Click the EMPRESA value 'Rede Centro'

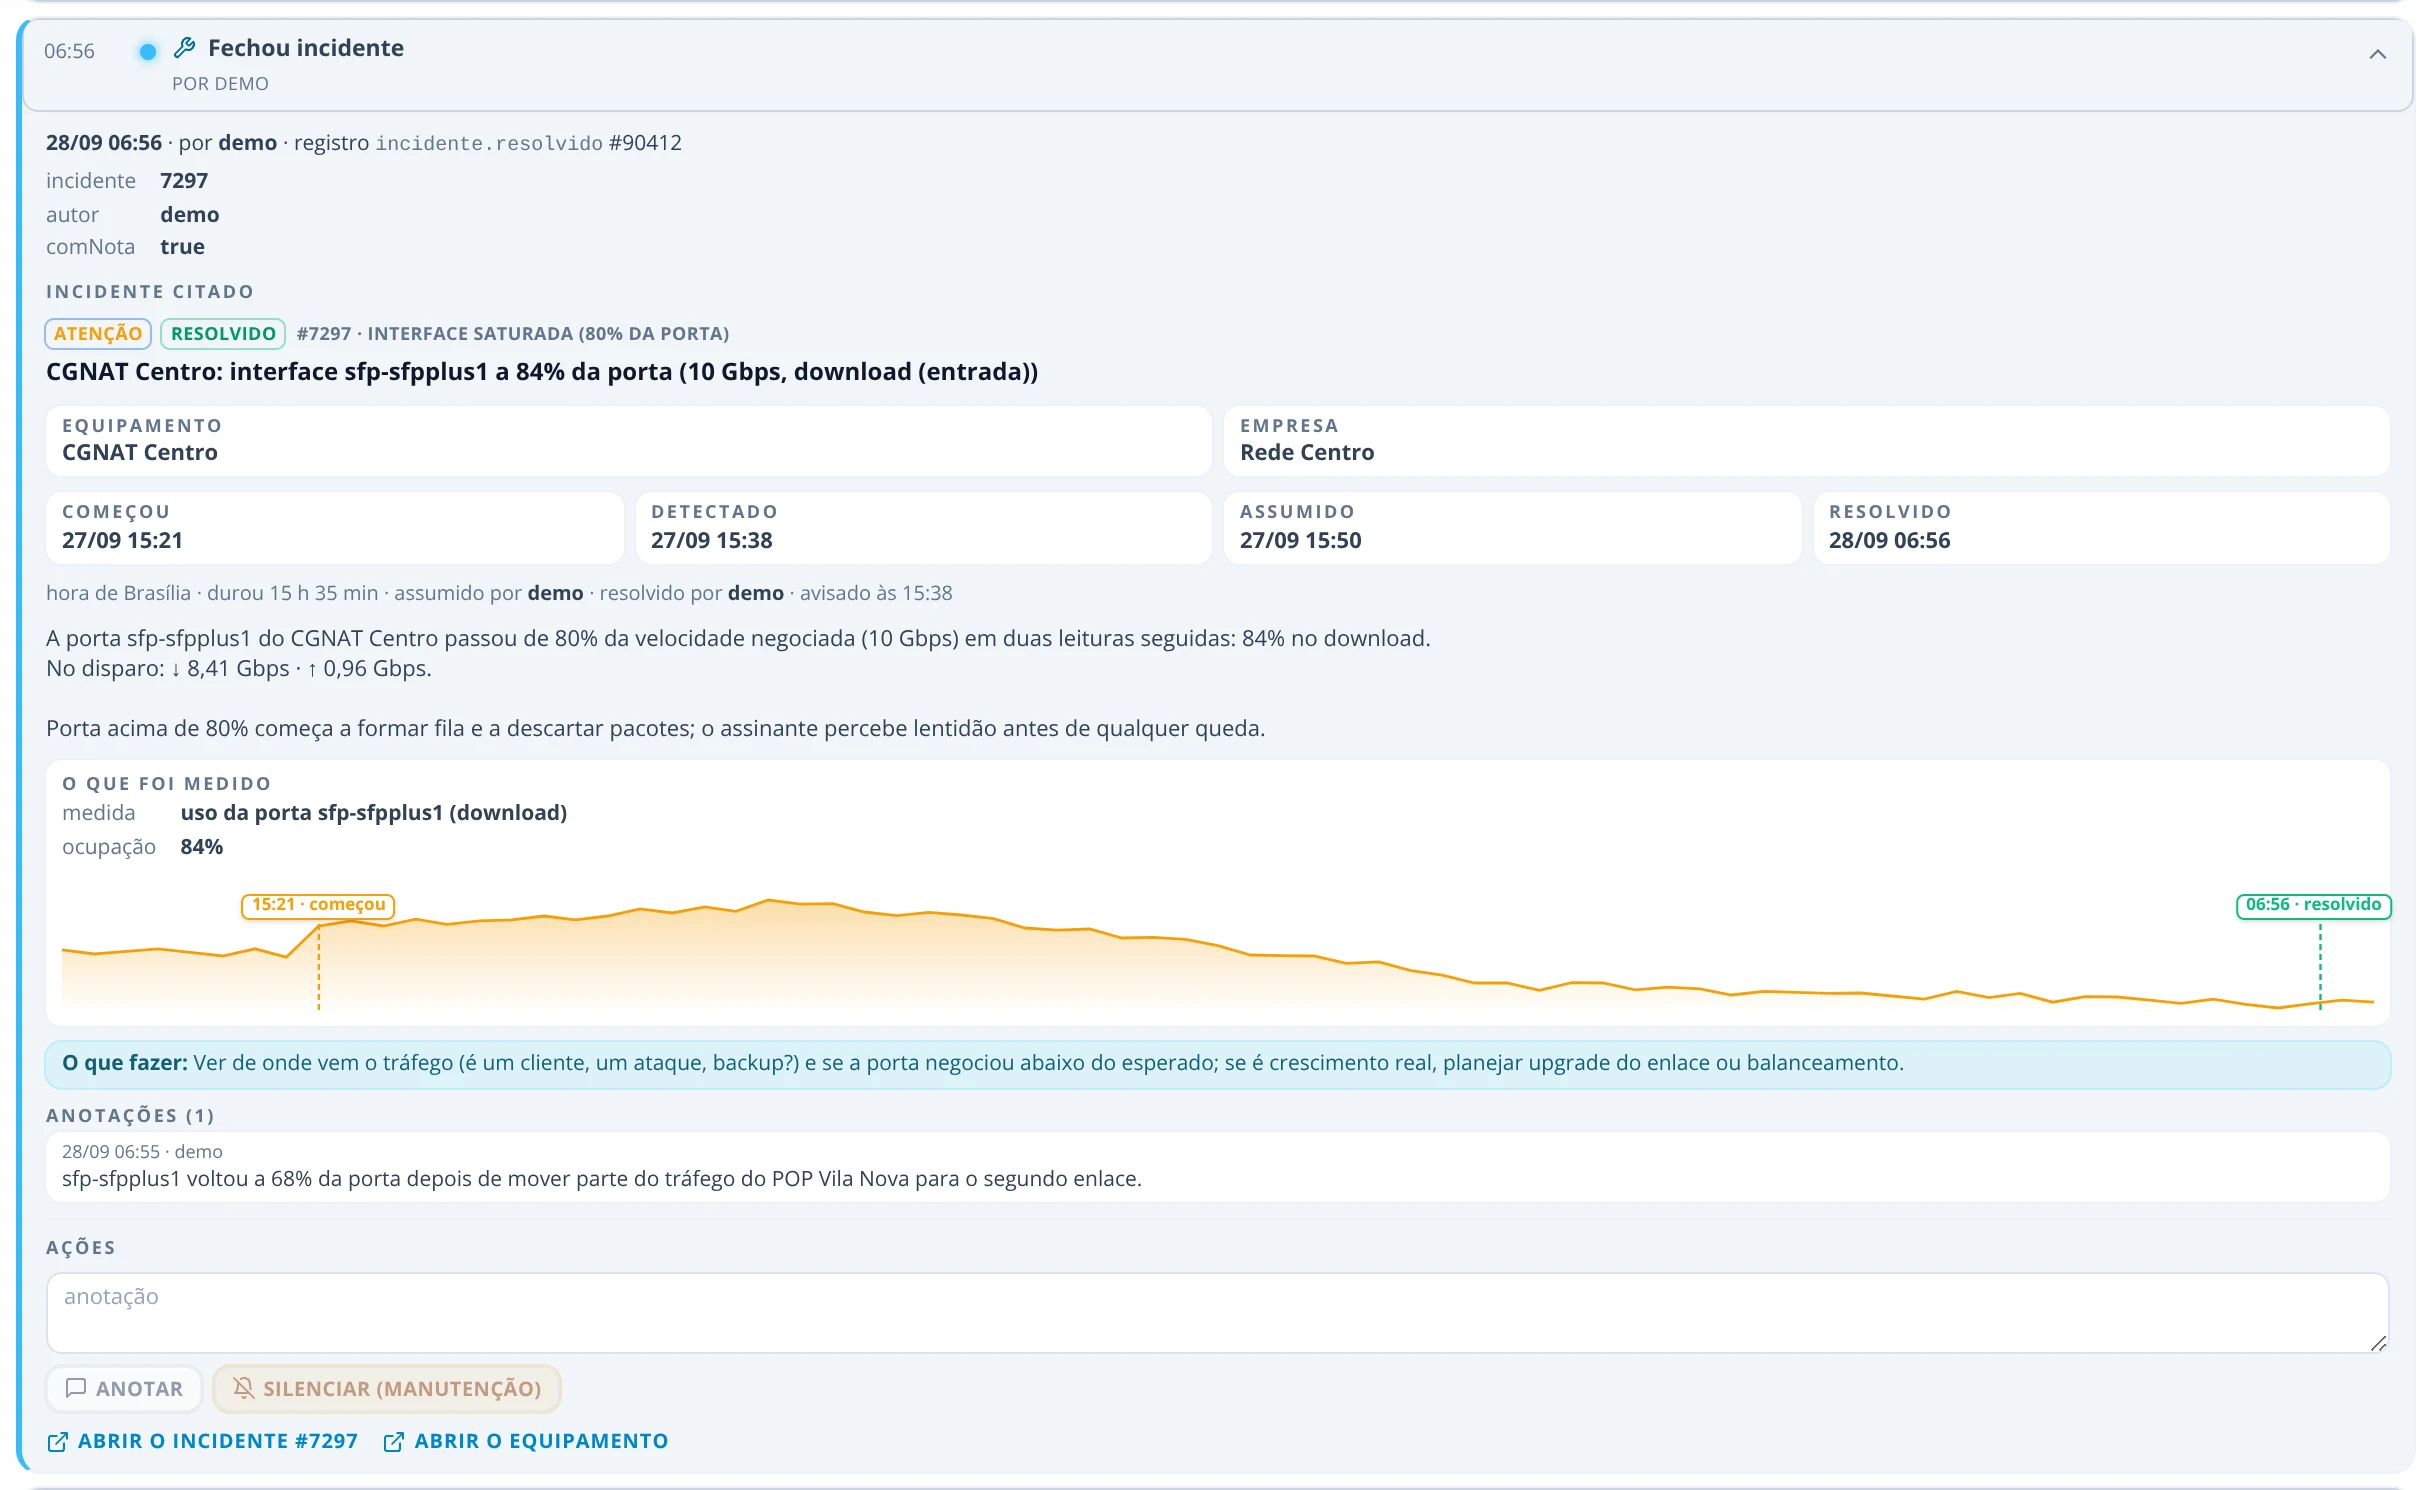[x=1307, y=452]
